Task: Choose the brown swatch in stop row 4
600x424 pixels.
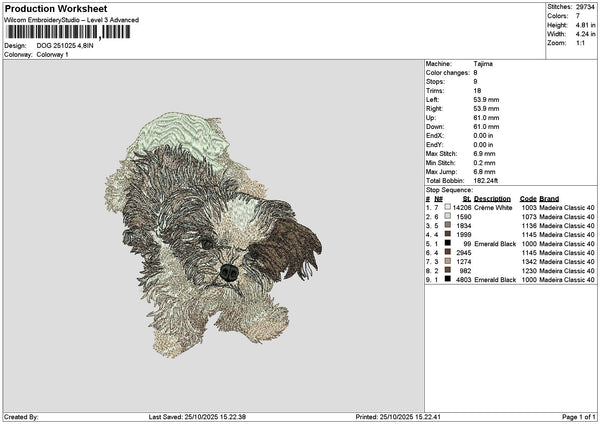Action: pyautogui.click(x=447, y=234)
